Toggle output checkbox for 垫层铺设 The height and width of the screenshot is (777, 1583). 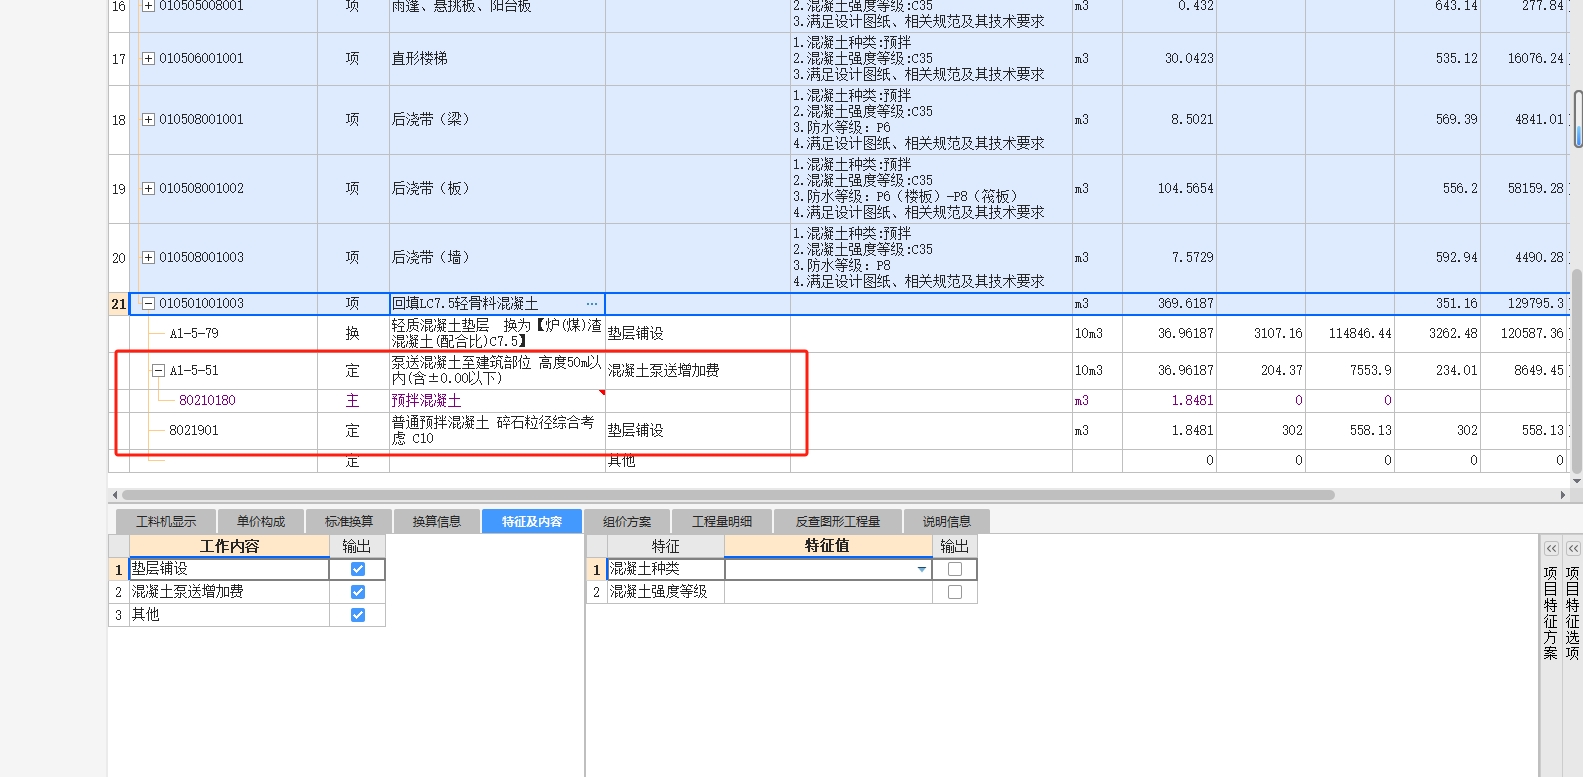coord(358,569)
